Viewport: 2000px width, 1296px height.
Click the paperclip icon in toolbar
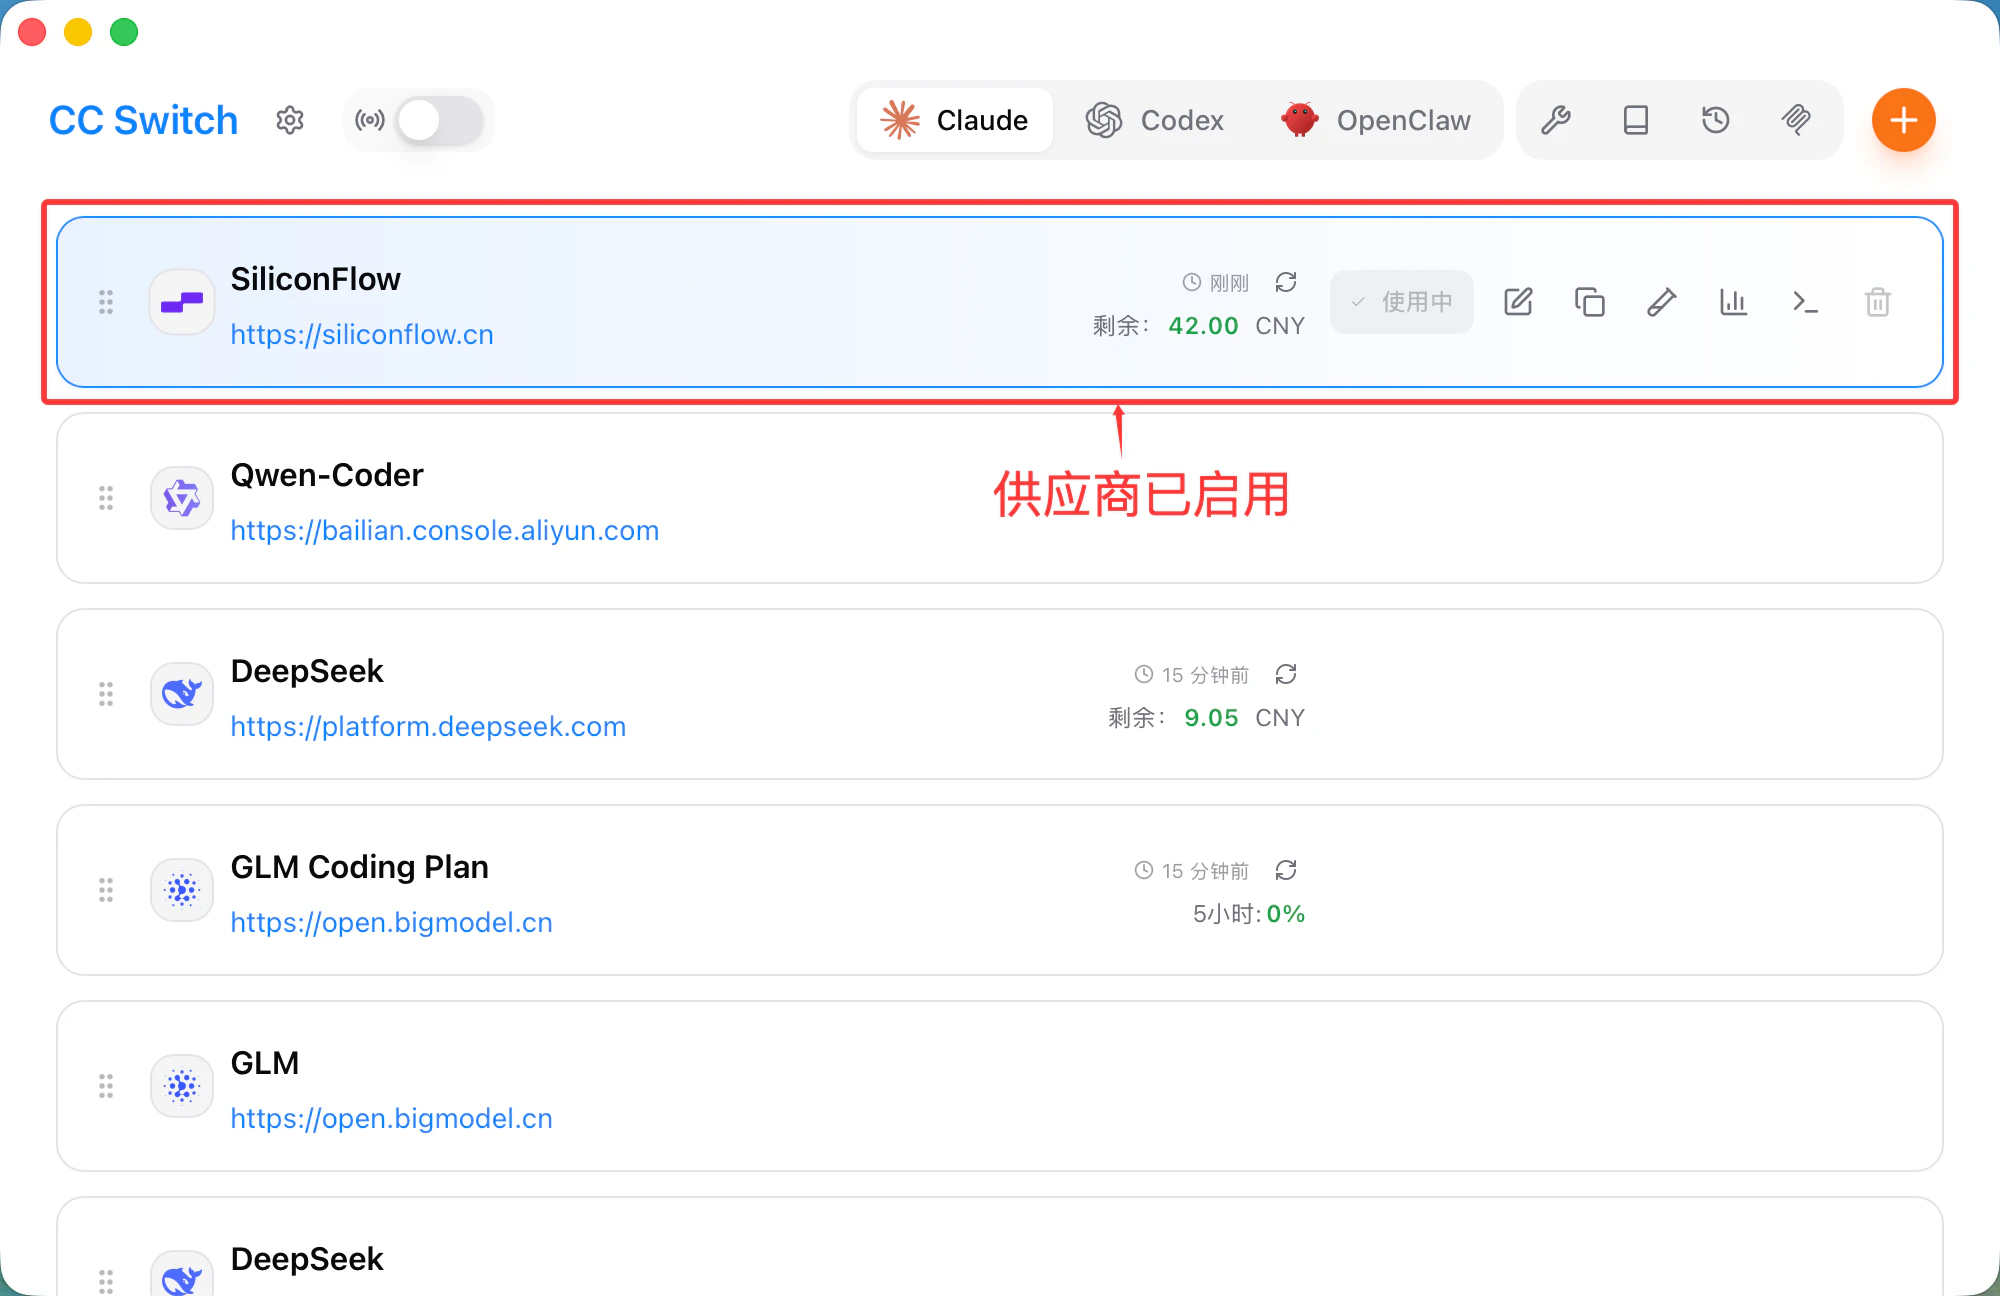pos(1796,120)
